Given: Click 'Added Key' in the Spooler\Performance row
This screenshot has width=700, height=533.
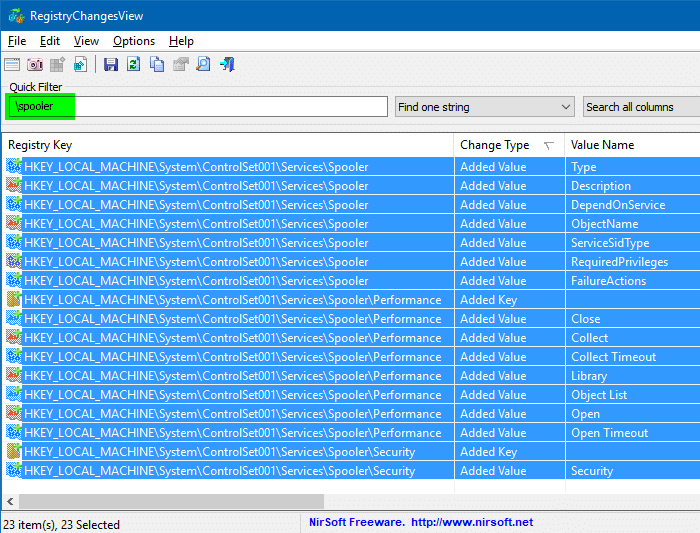Looking at the screenshot, I should coord(488,300).
